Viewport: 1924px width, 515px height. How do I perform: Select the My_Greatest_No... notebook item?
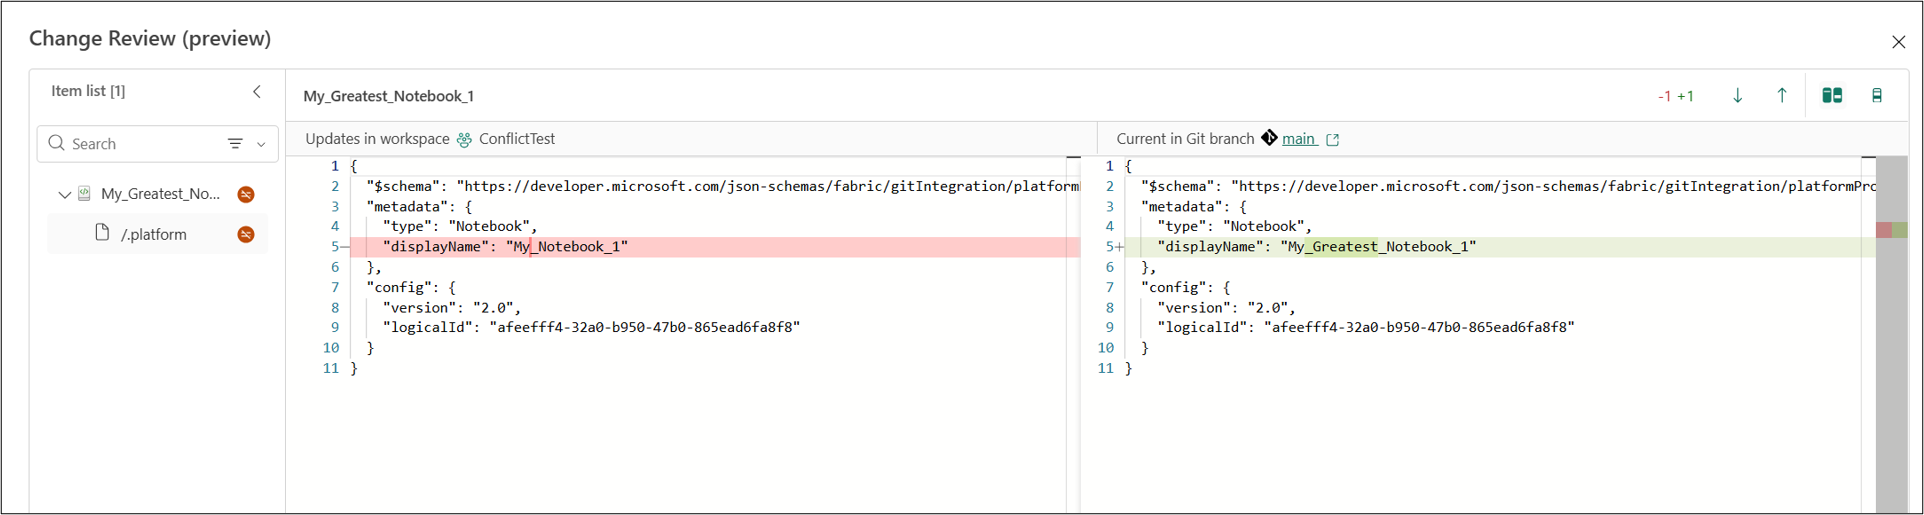pyautogui.click(x=160, y=194)
